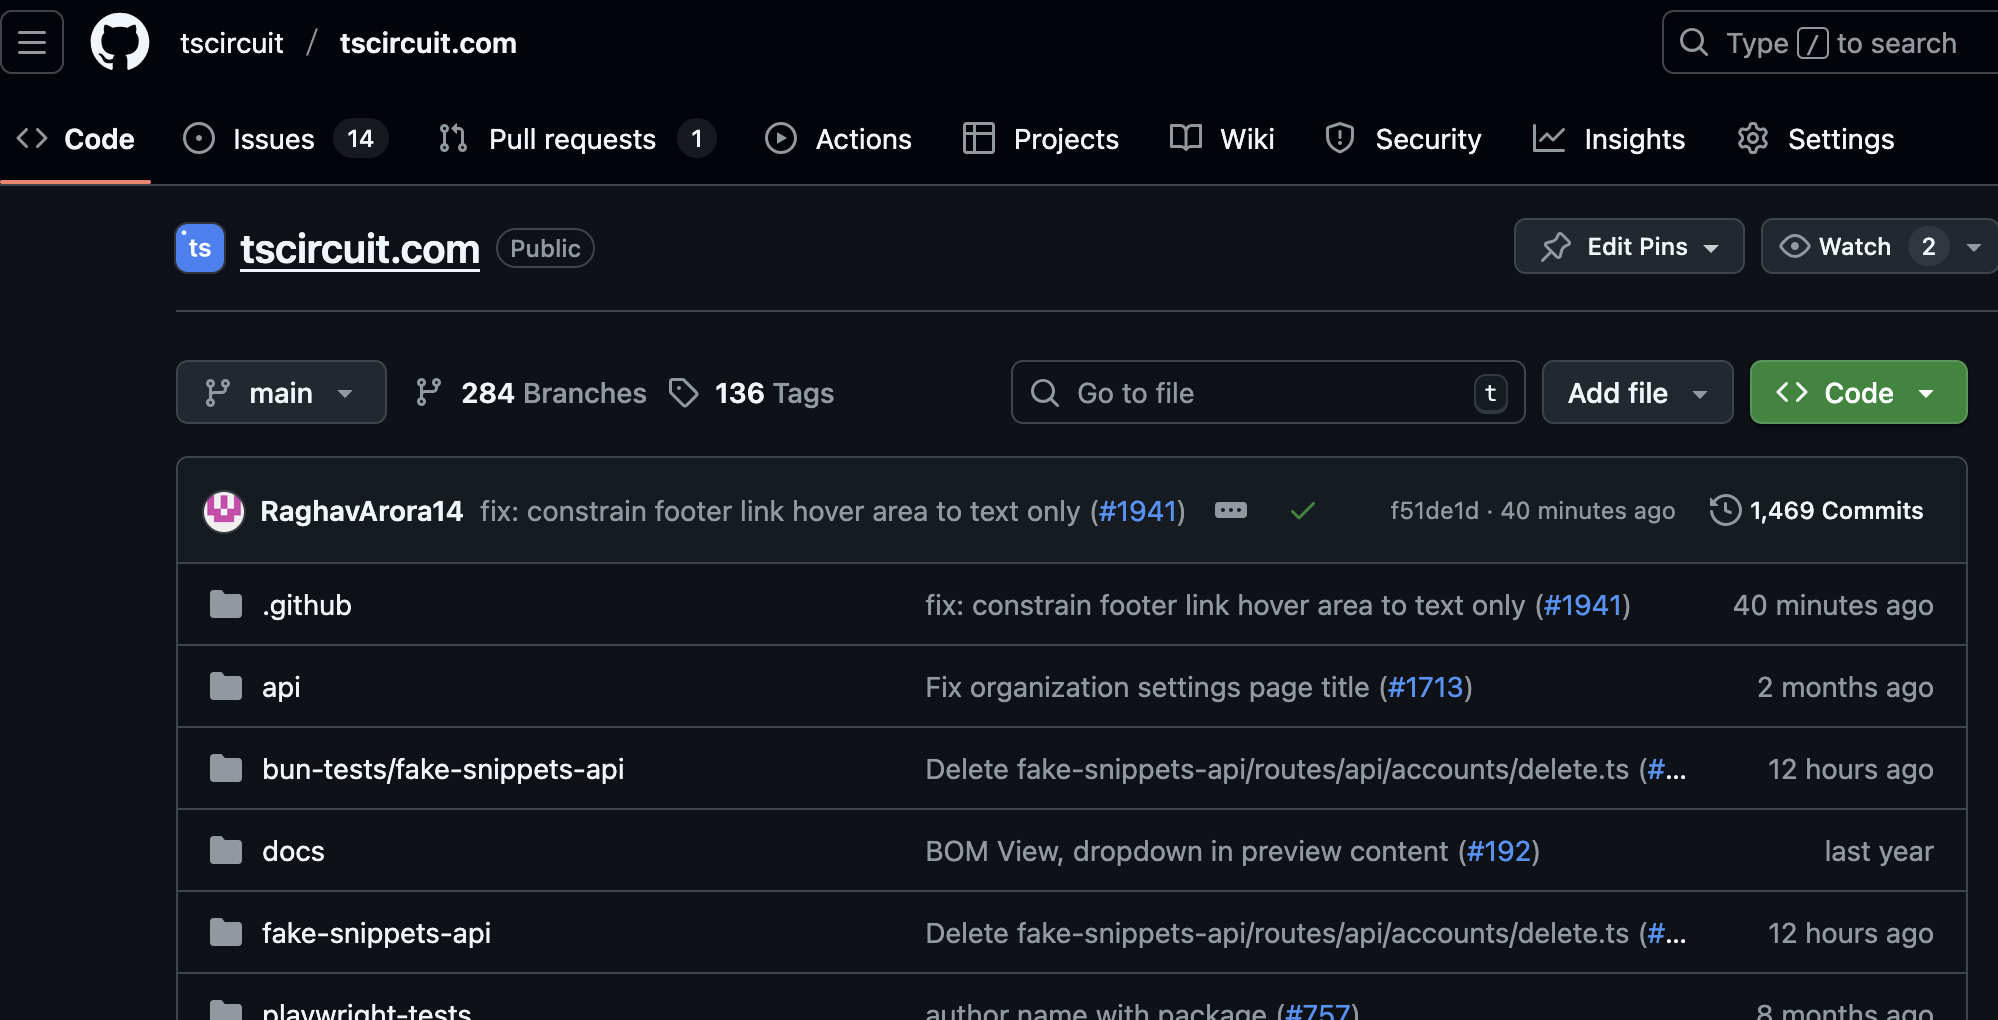Open the hamburger navigation menu

tap(32, 43)
